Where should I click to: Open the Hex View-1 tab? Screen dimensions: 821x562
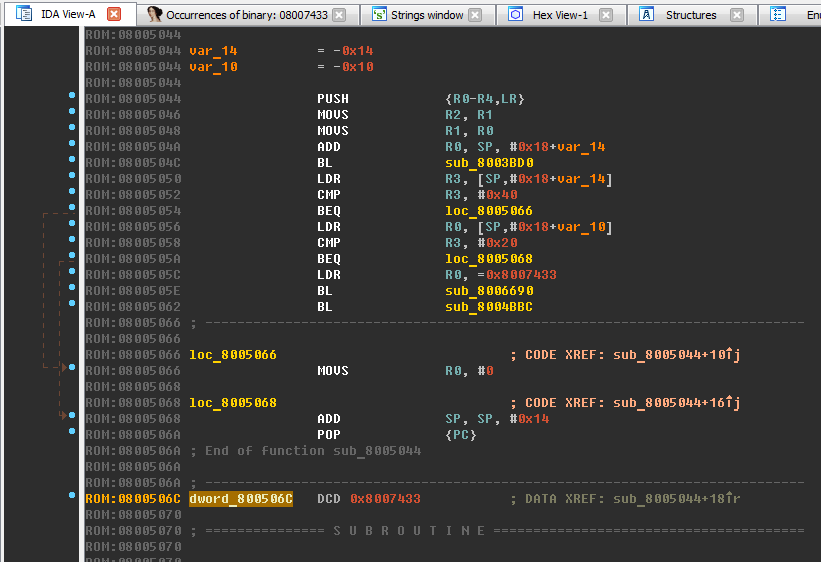pos(560,15)
